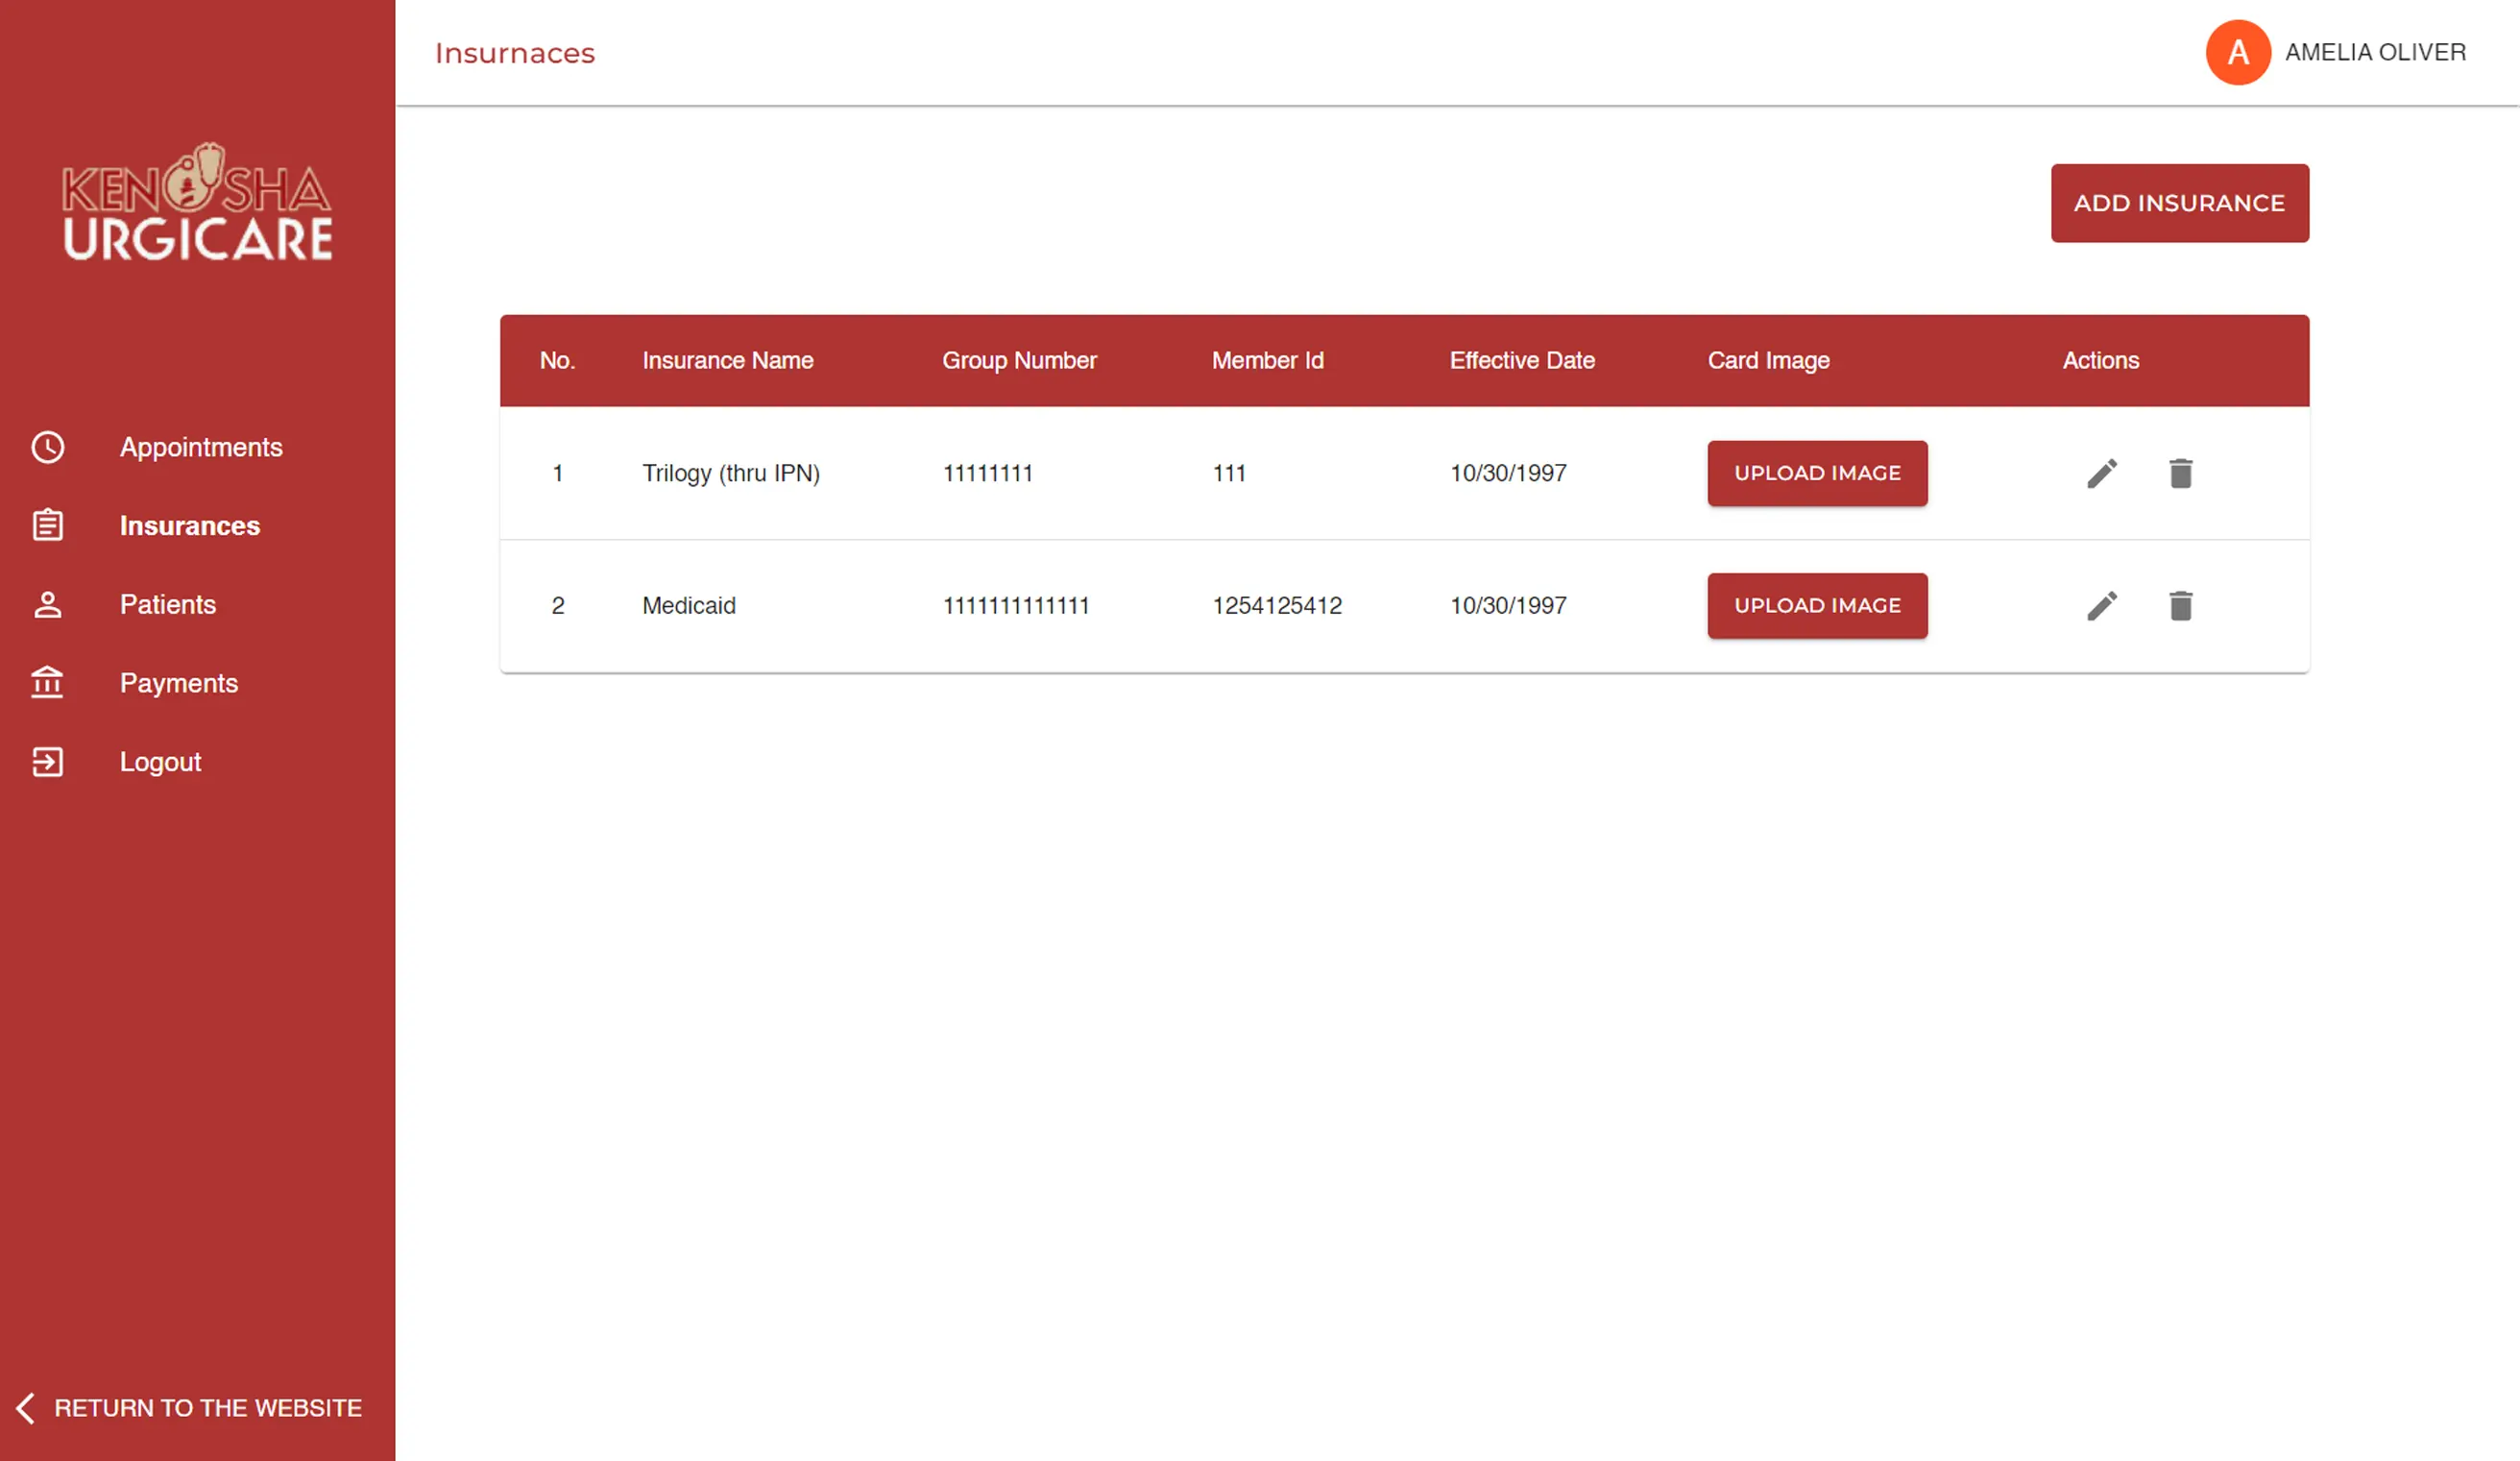This screenshot has height=1461, width=2520.
Task: Open the Insurances section
Action: 190,525
